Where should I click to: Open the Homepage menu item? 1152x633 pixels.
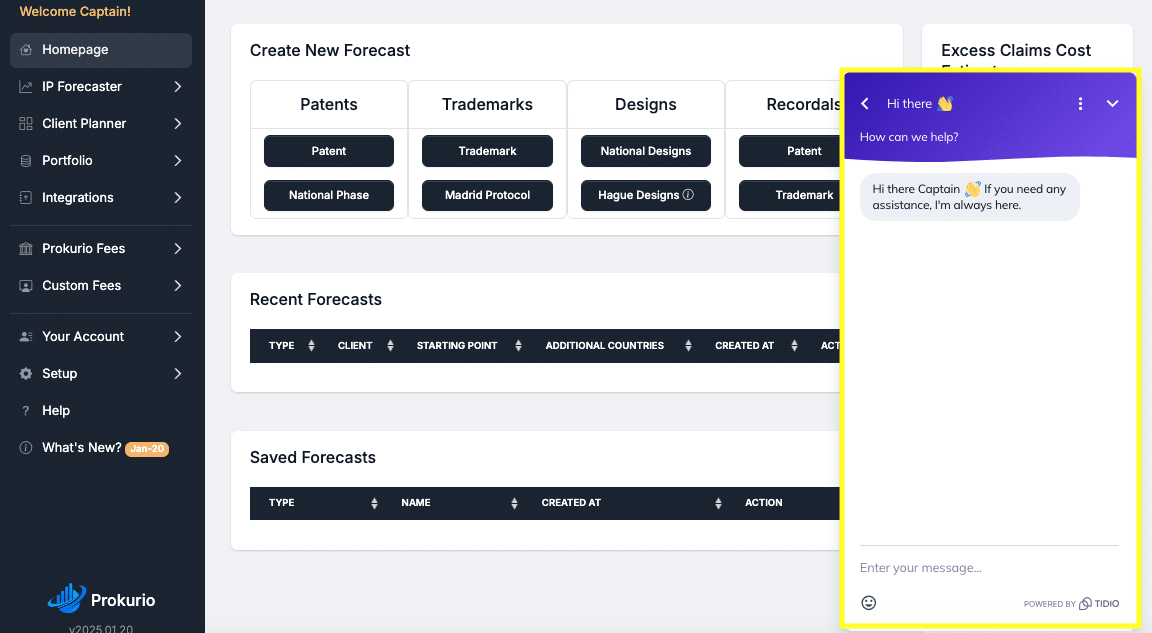(101, 50)
